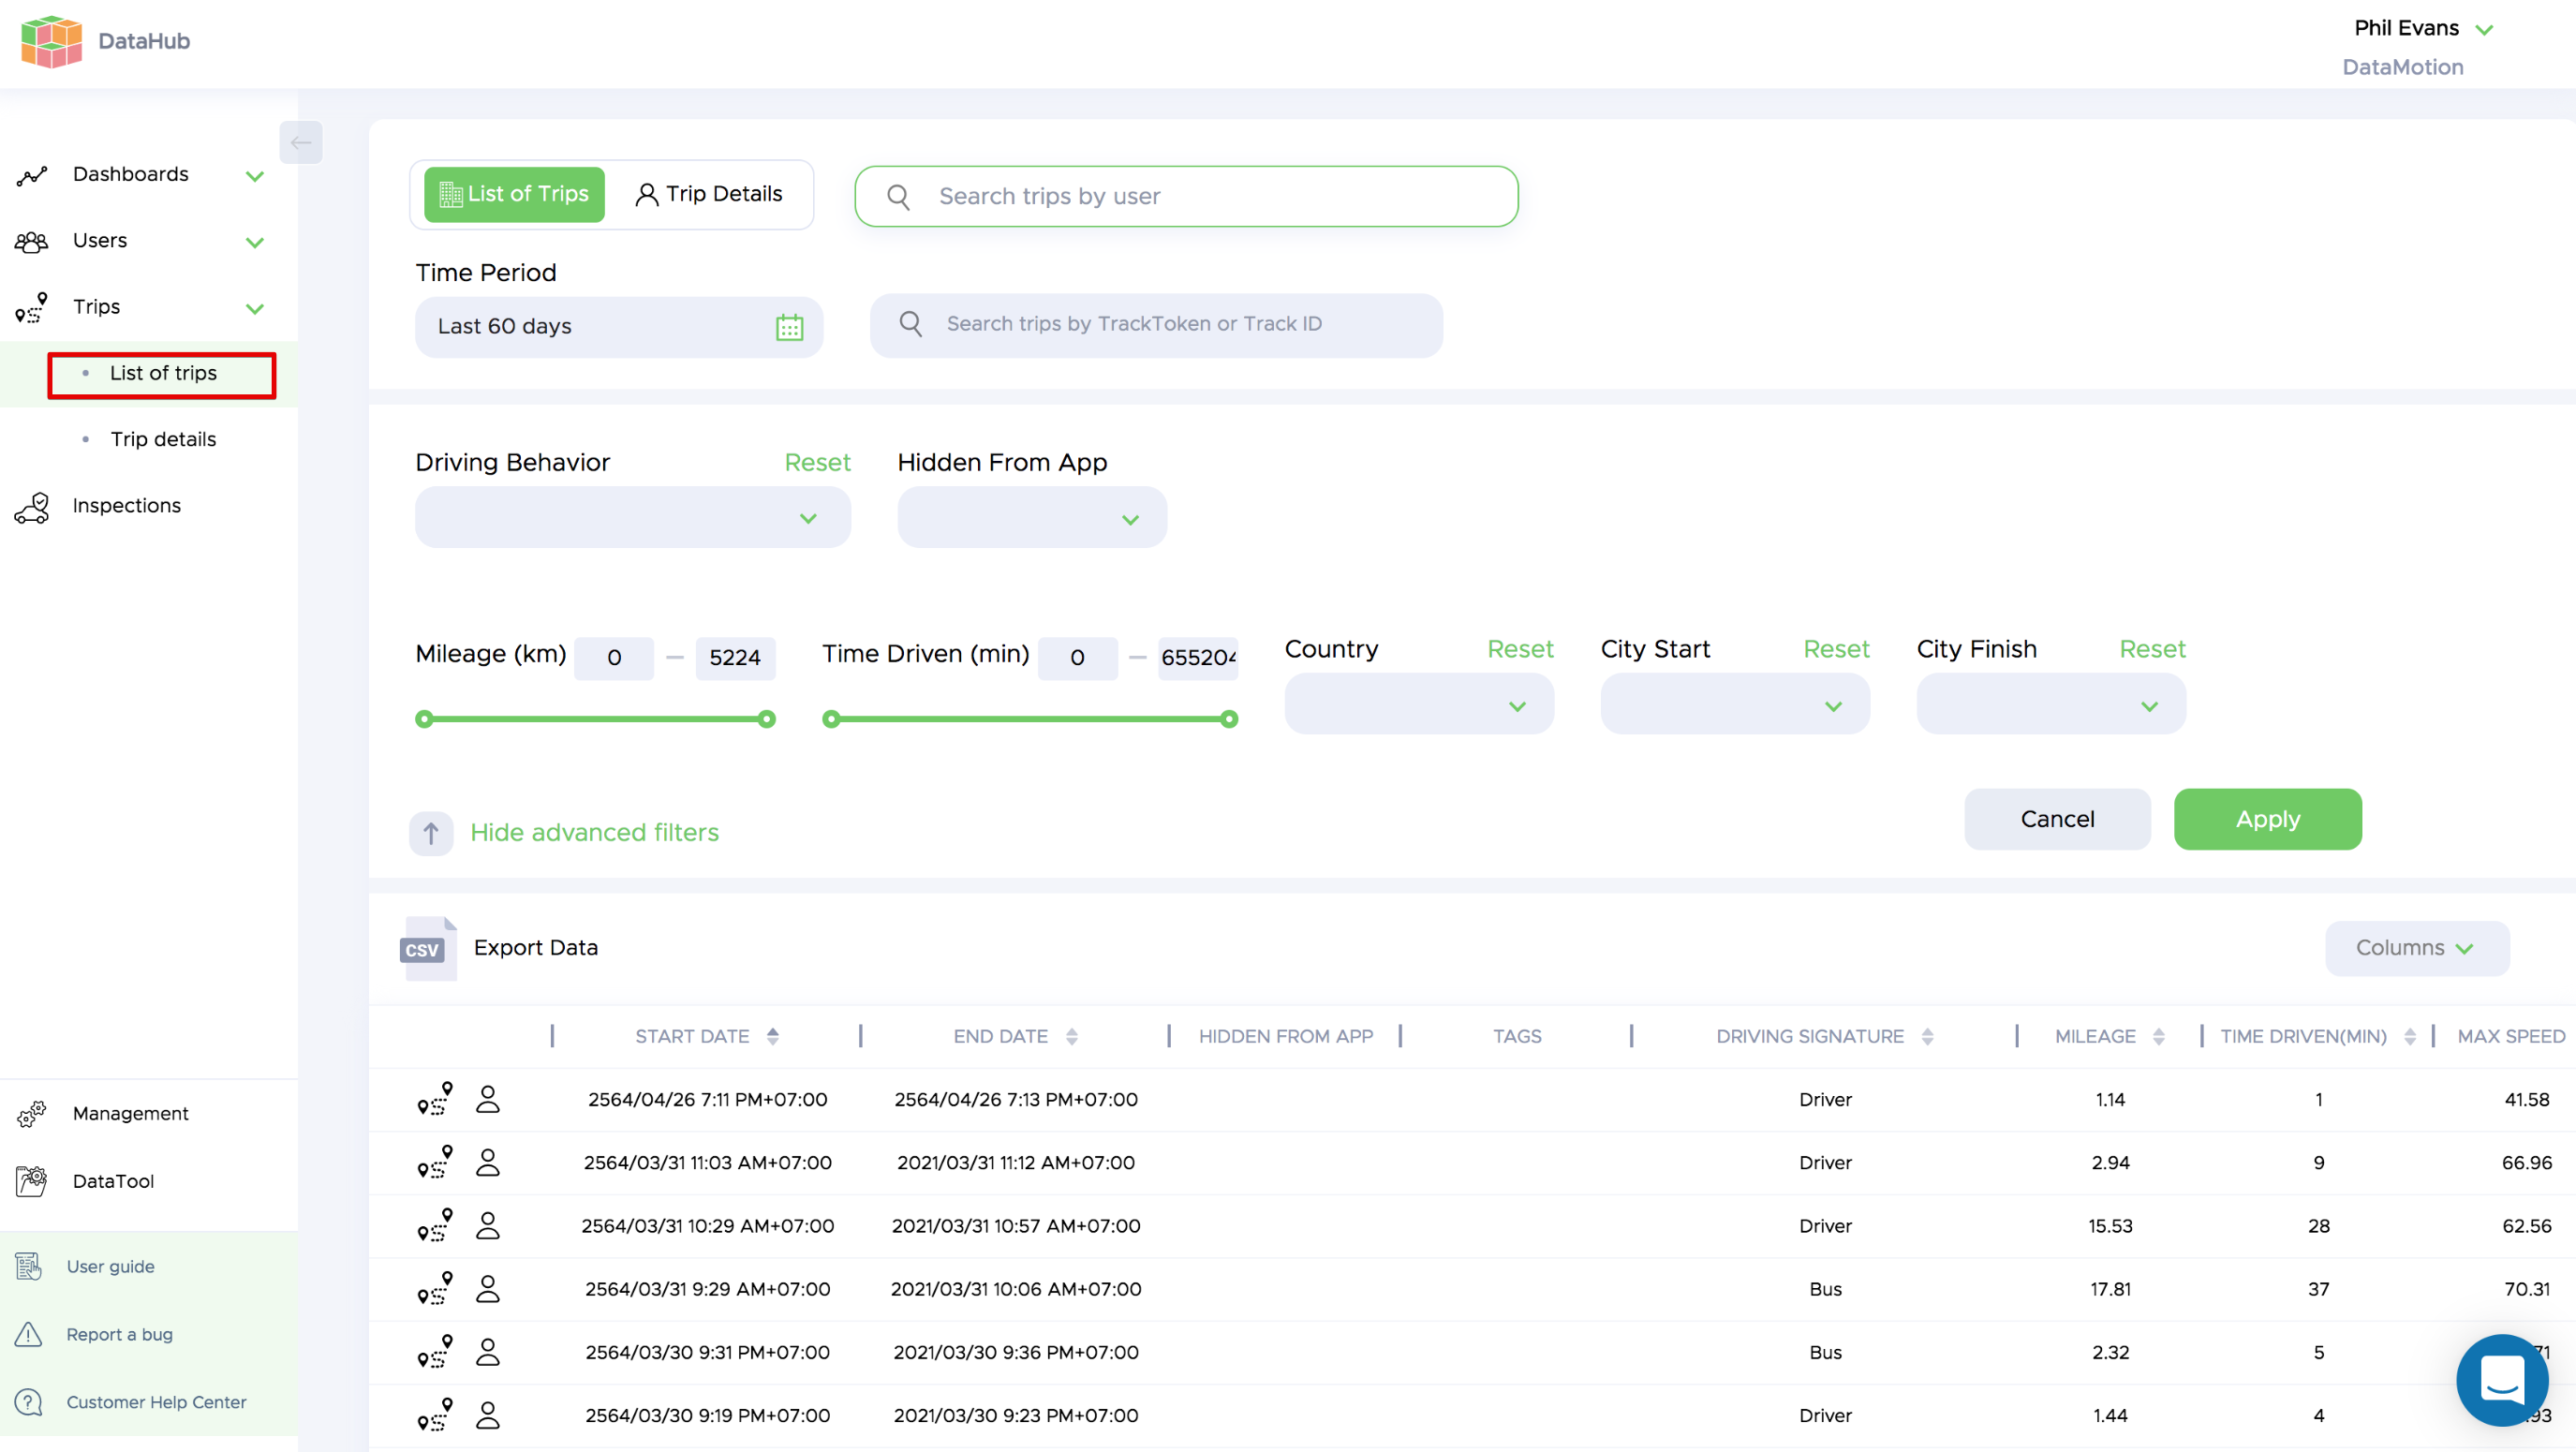Click the Inspections car icon
2576x1452 pixels.
coord(32,507)
